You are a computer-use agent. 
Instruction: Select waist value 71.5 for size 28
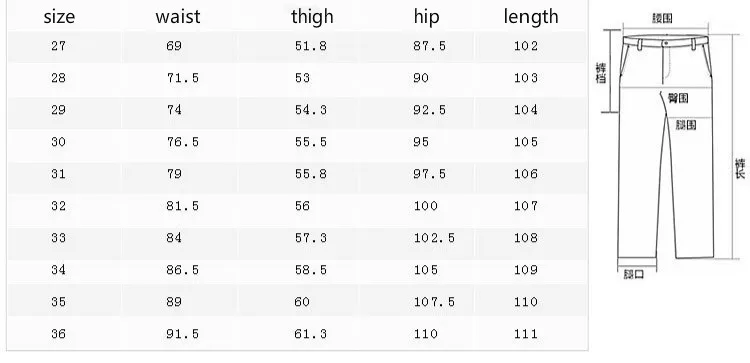pyautogui.click(x=182, y=78)
